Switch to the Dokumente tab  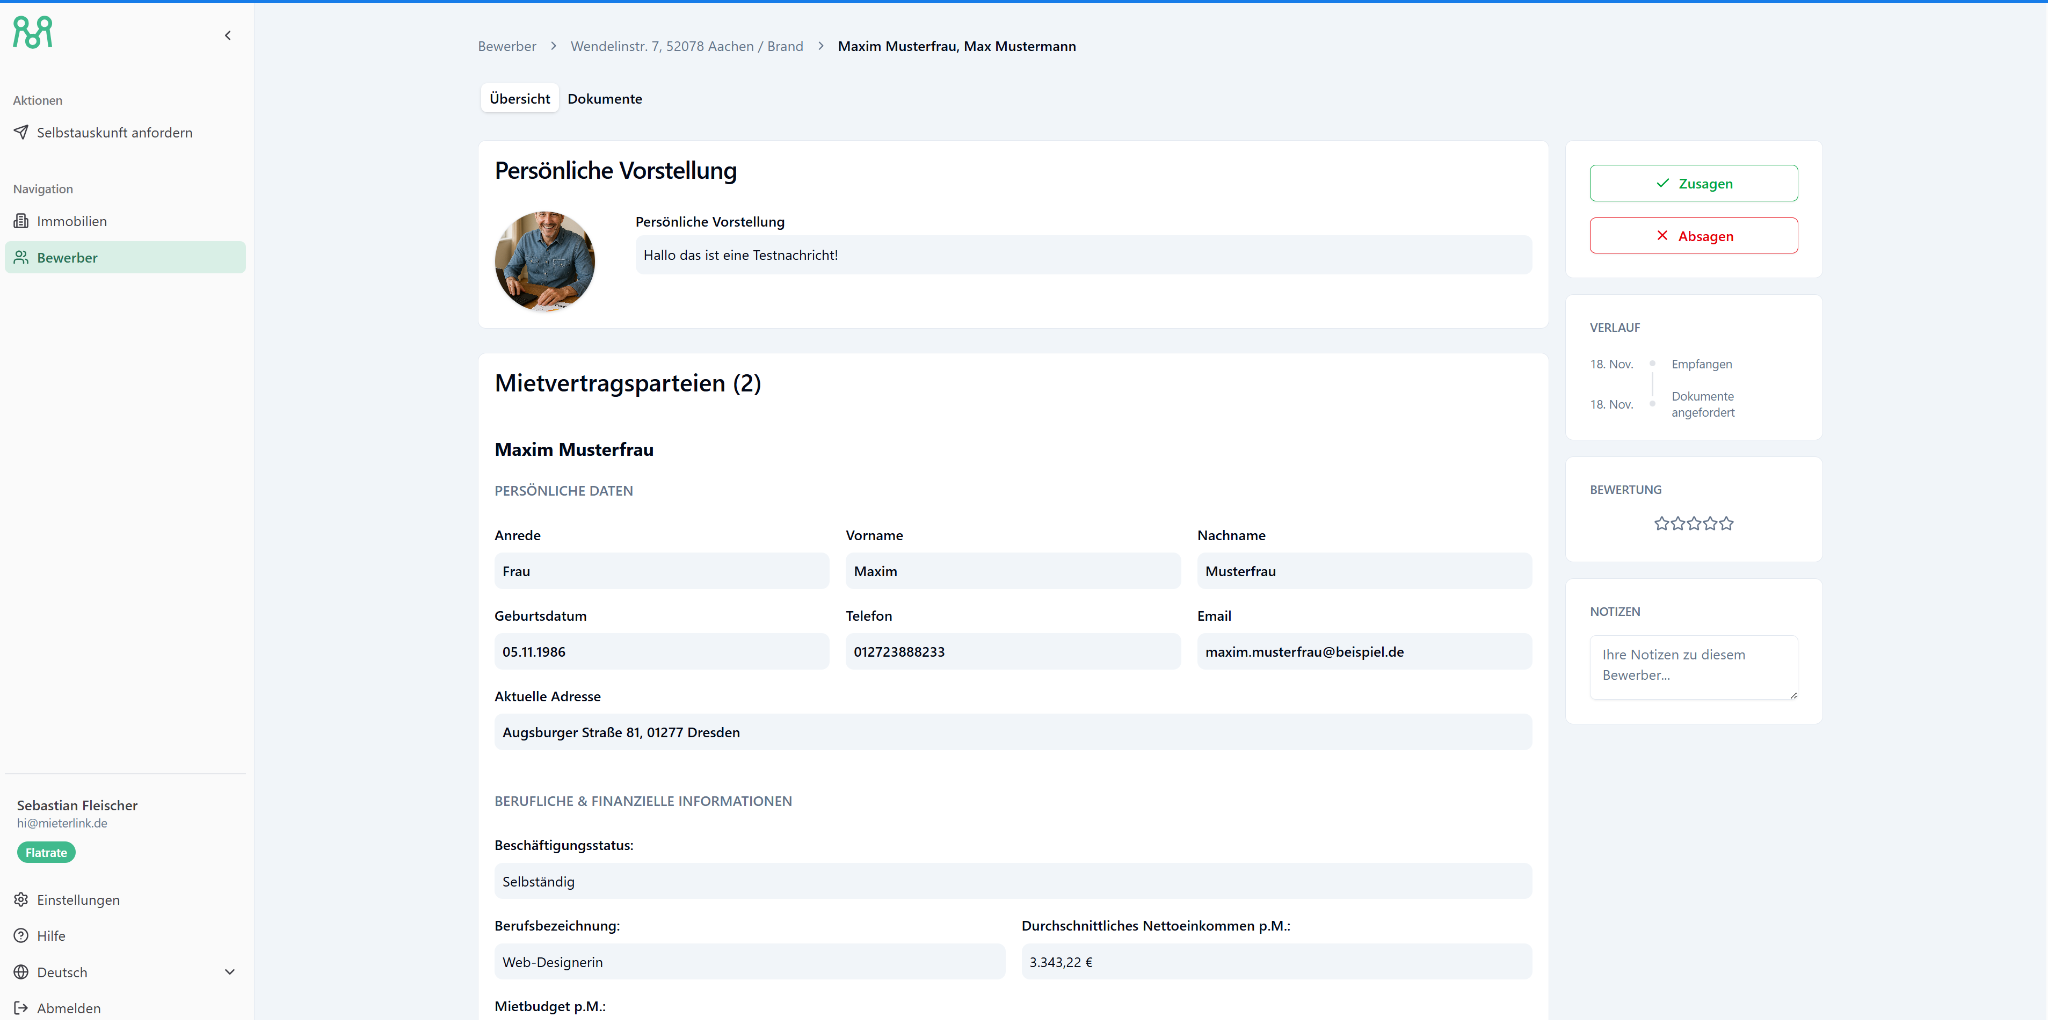[x=605, y=99]
